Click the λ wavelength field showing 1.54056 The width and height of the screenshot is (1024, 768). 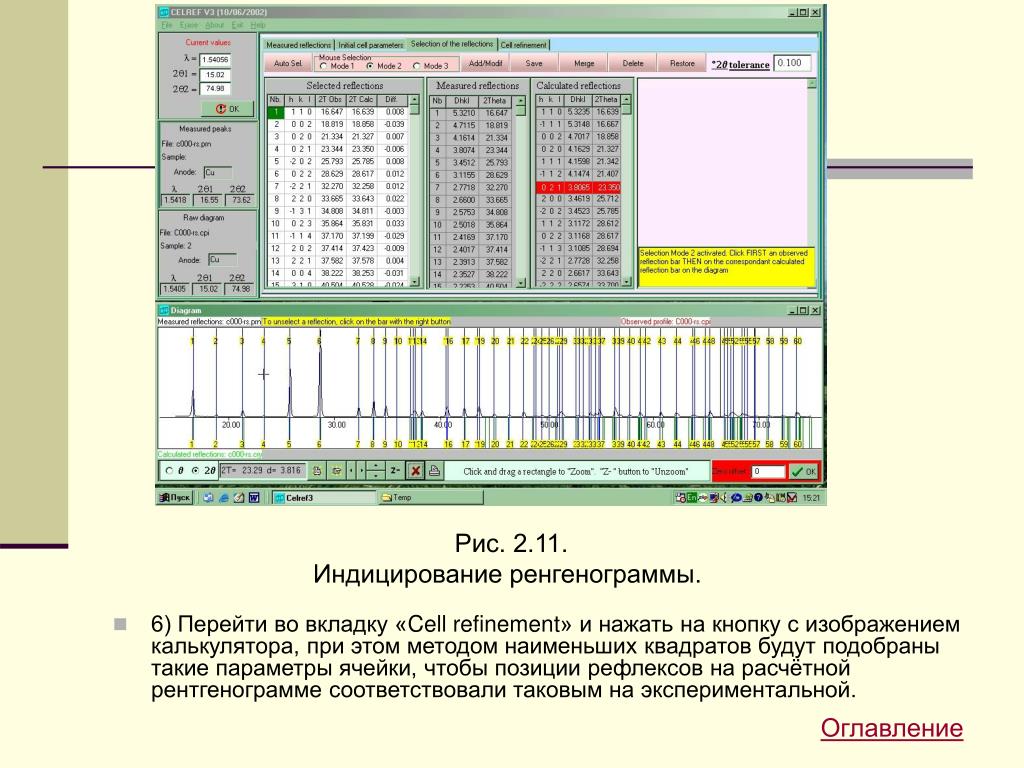coord(215,59)
